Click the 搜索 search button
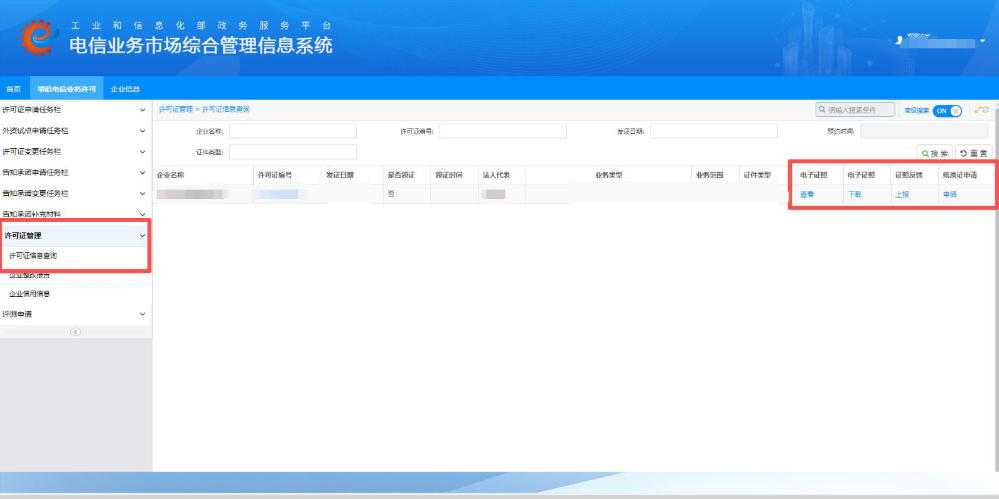999x499 pixels. pyautogui.click(x=934, y=153)
